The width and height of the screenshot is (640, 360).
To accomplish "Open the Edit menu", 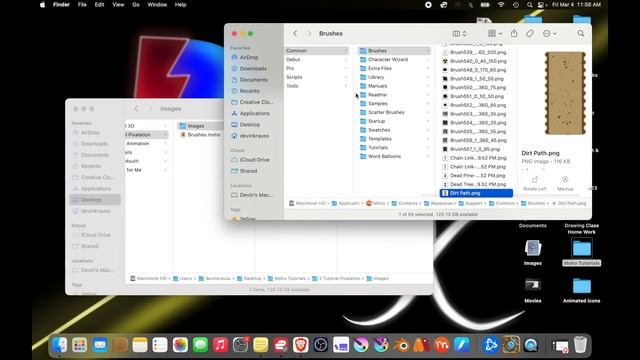I will pyautogui.click(x=99, y=4).
